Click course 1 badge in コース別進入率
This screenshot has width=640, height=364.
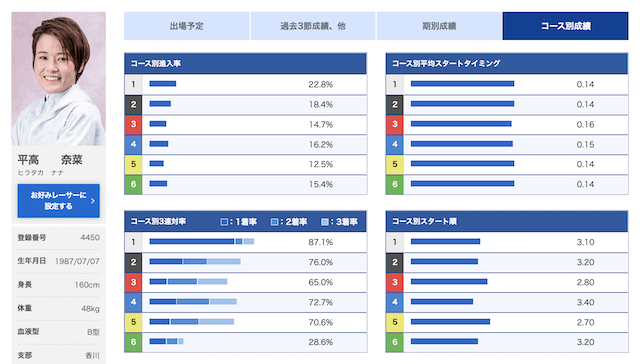tap(133, 84)
